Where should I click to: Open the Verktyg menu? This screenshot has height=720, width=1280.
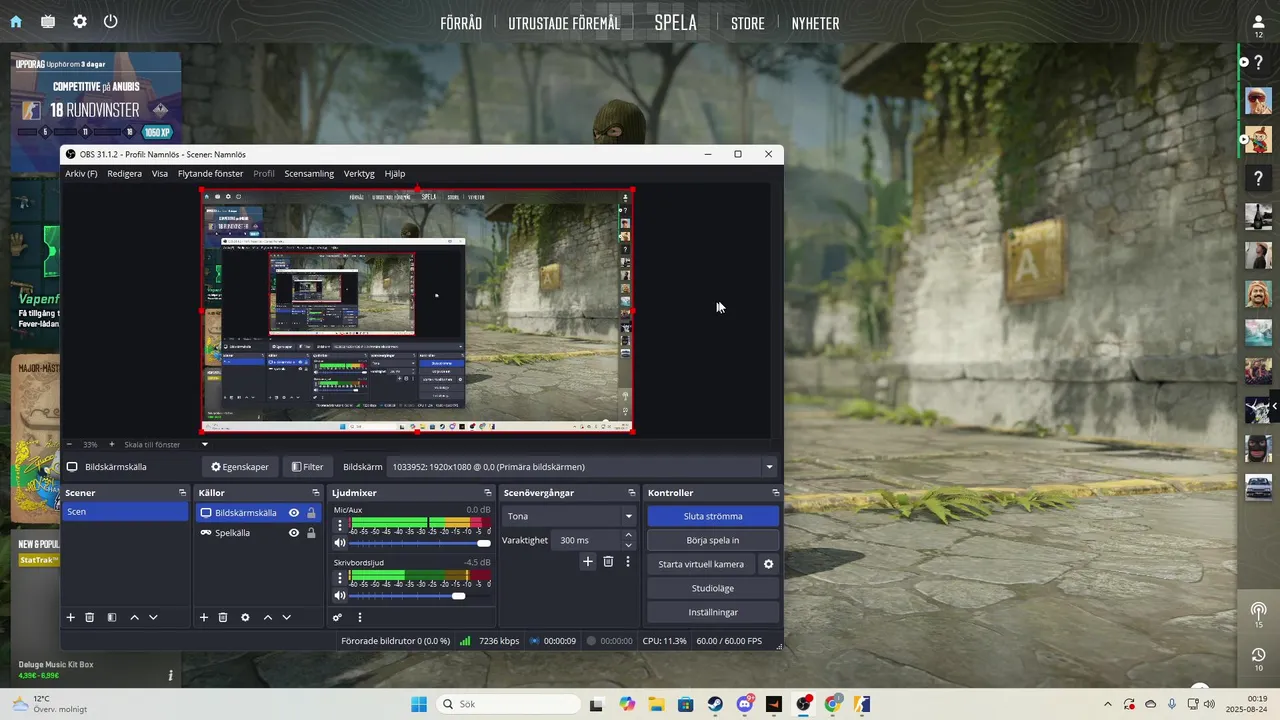tap(359, 174)
